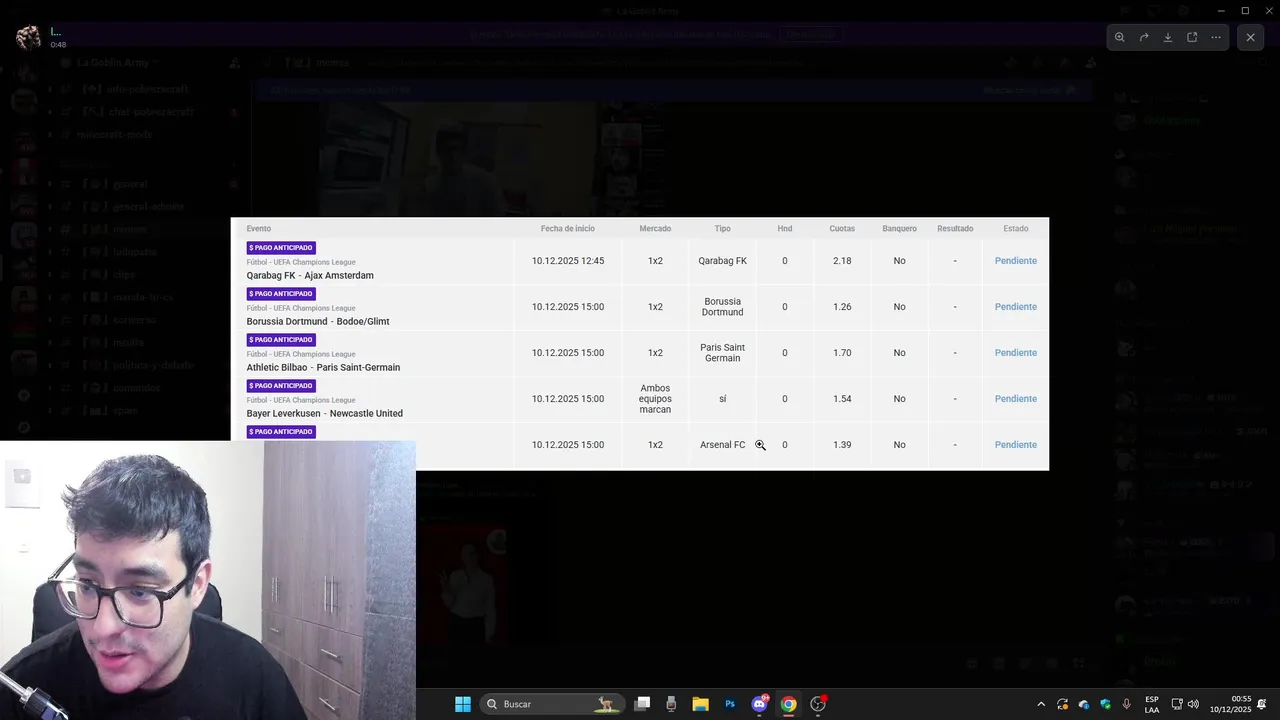Click the 1.26 odds value
Viewport: 1280px width, 720px height.
[842, 307]
